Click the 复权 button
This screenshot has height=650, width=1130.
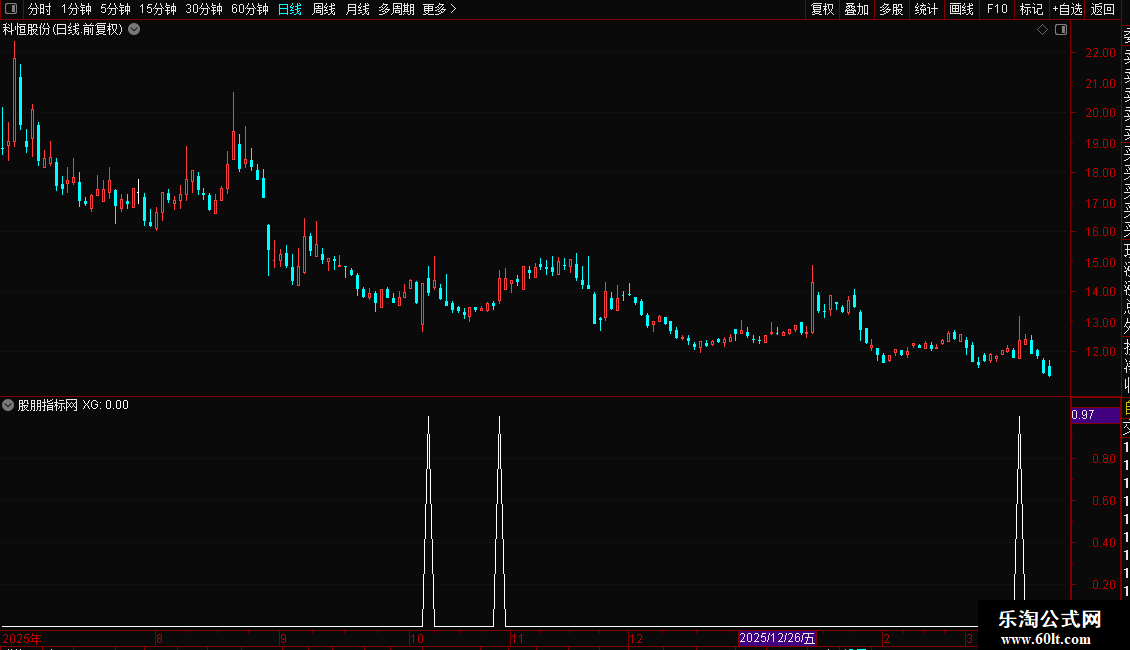pos(822,9)
